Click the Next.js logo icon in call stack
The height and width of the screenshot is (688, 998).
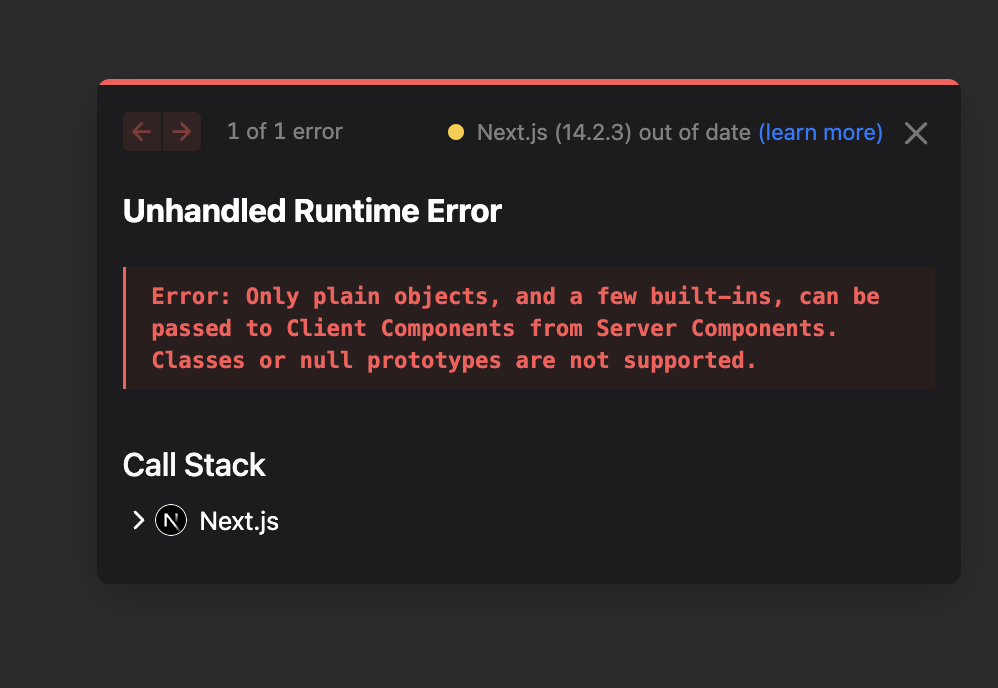pyautogui.click(x=171, y=521)
